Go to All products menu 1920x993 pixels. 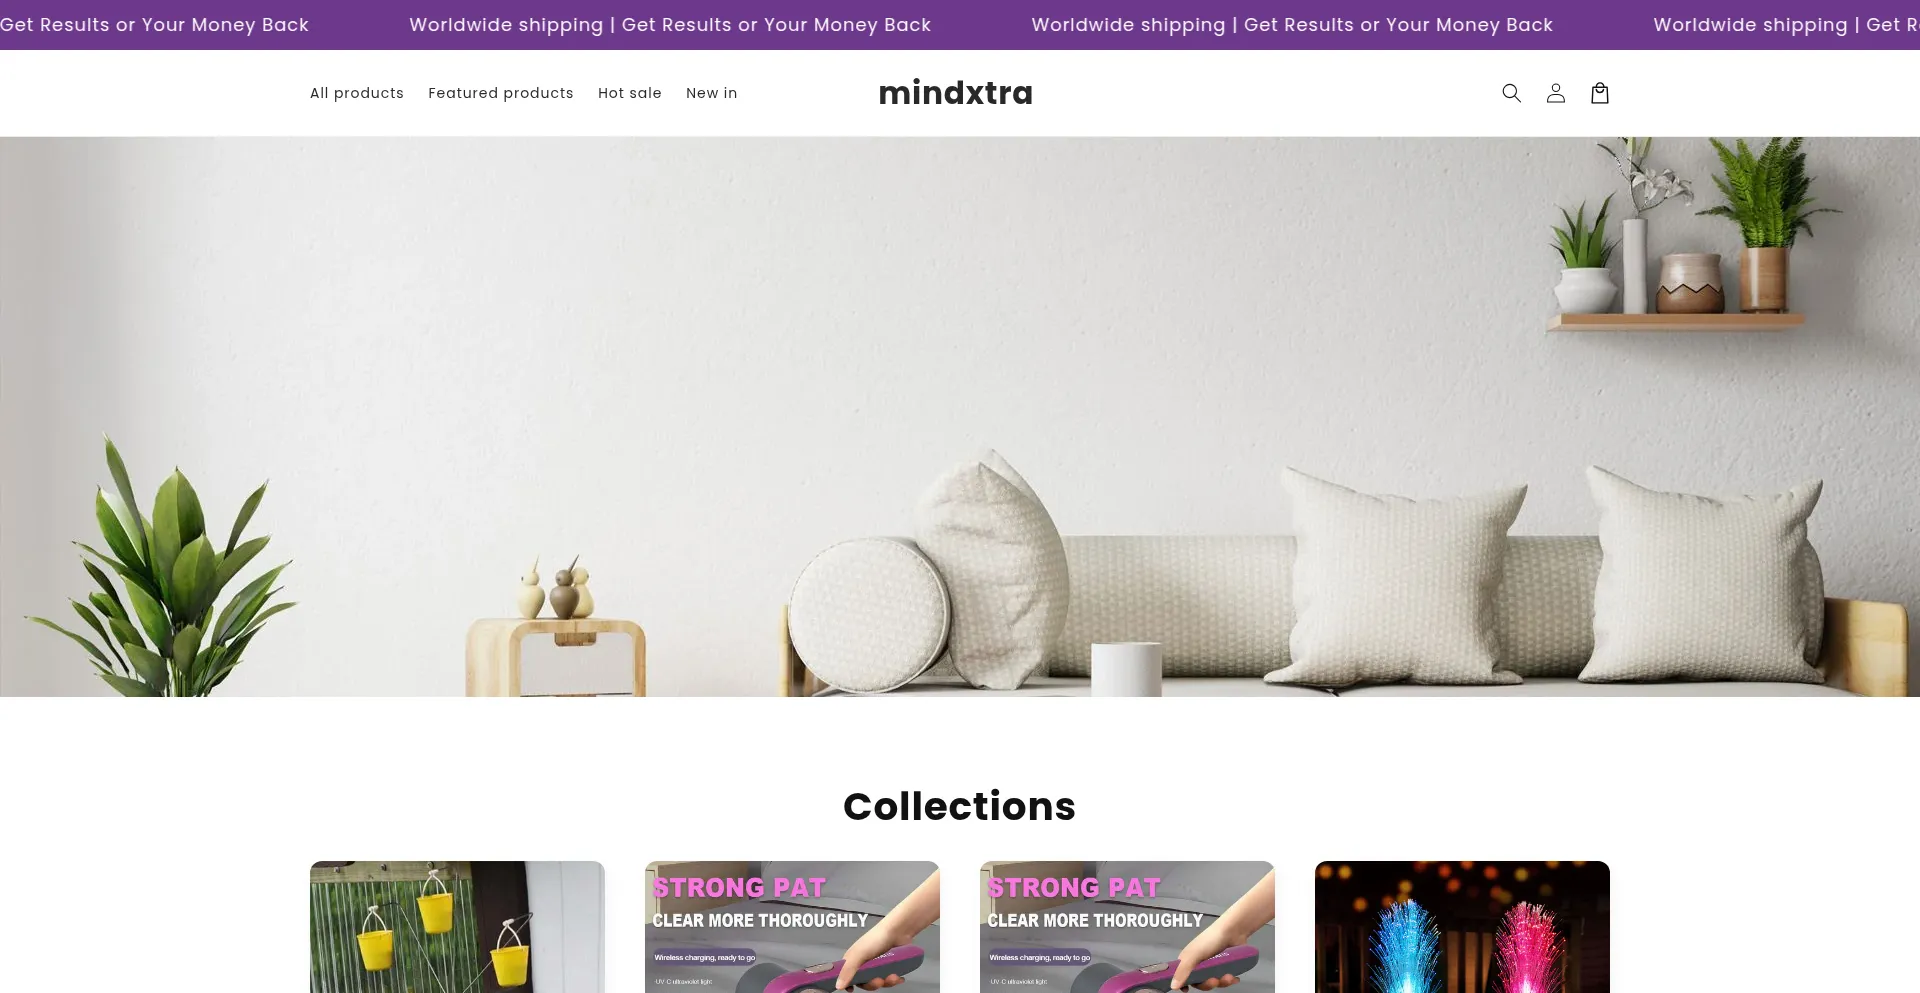(357, 93)
